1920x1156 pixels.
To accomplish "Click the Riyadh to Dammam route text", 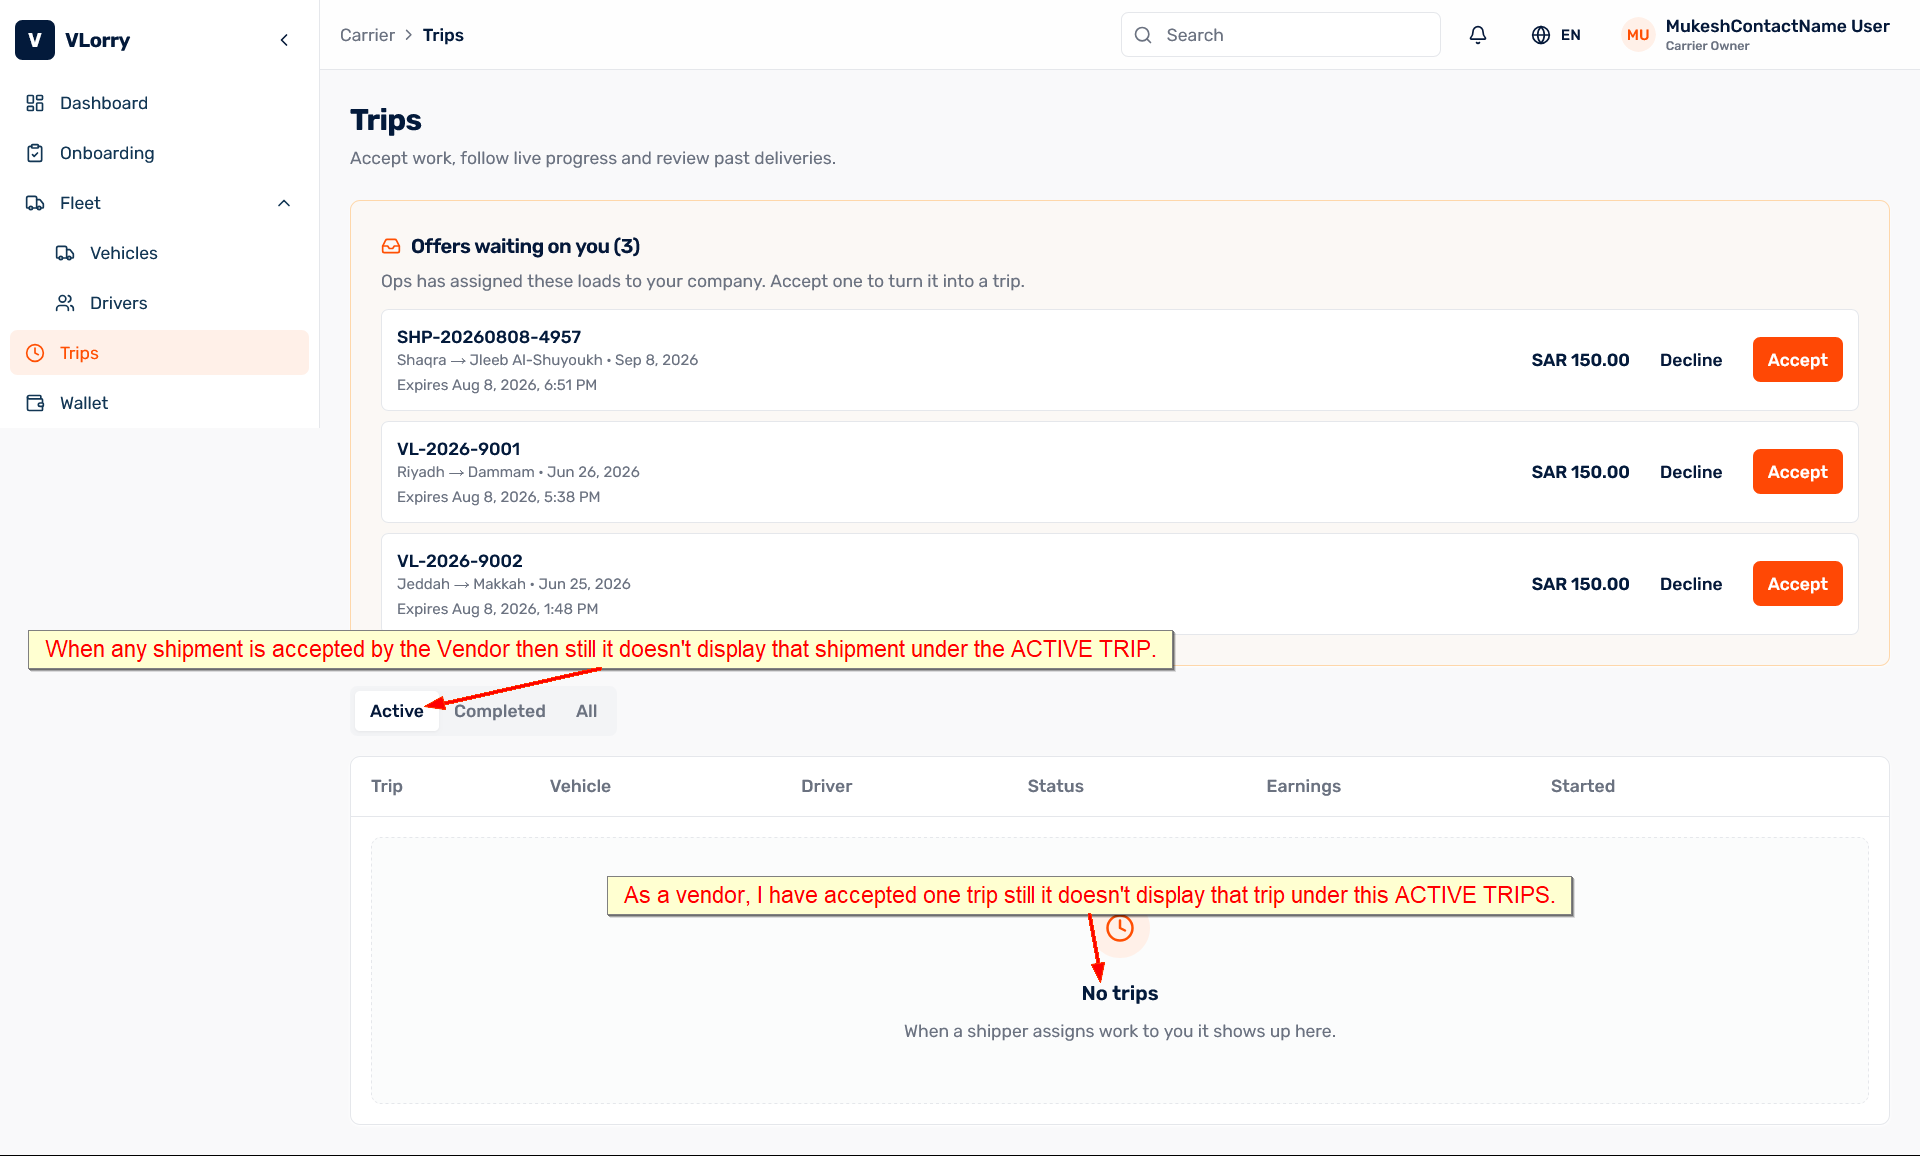I will (466, 472).
